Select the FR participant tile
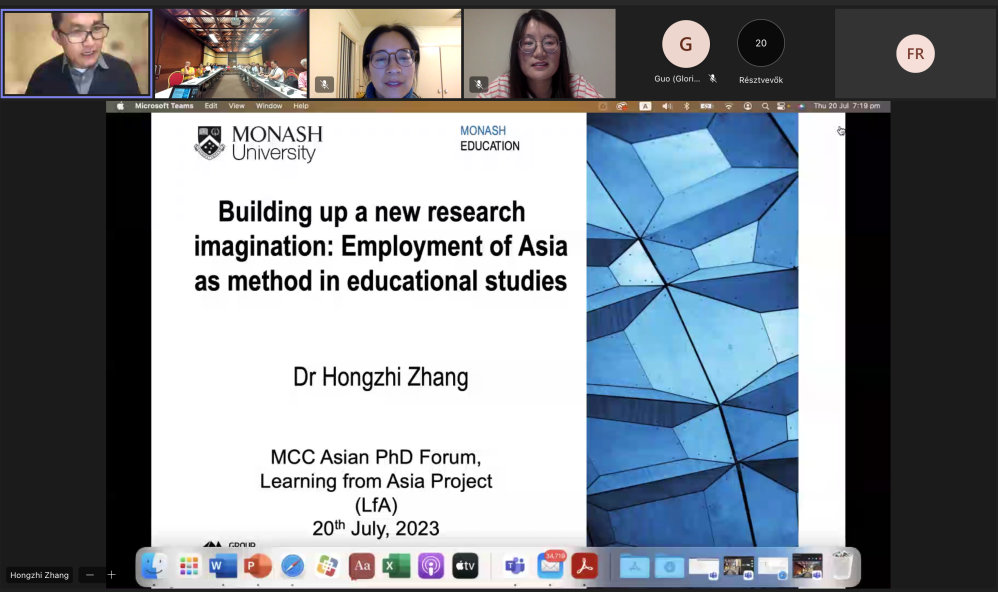This screenshot has height=592, width=998. pyautogui.click(x=915, y=54)
